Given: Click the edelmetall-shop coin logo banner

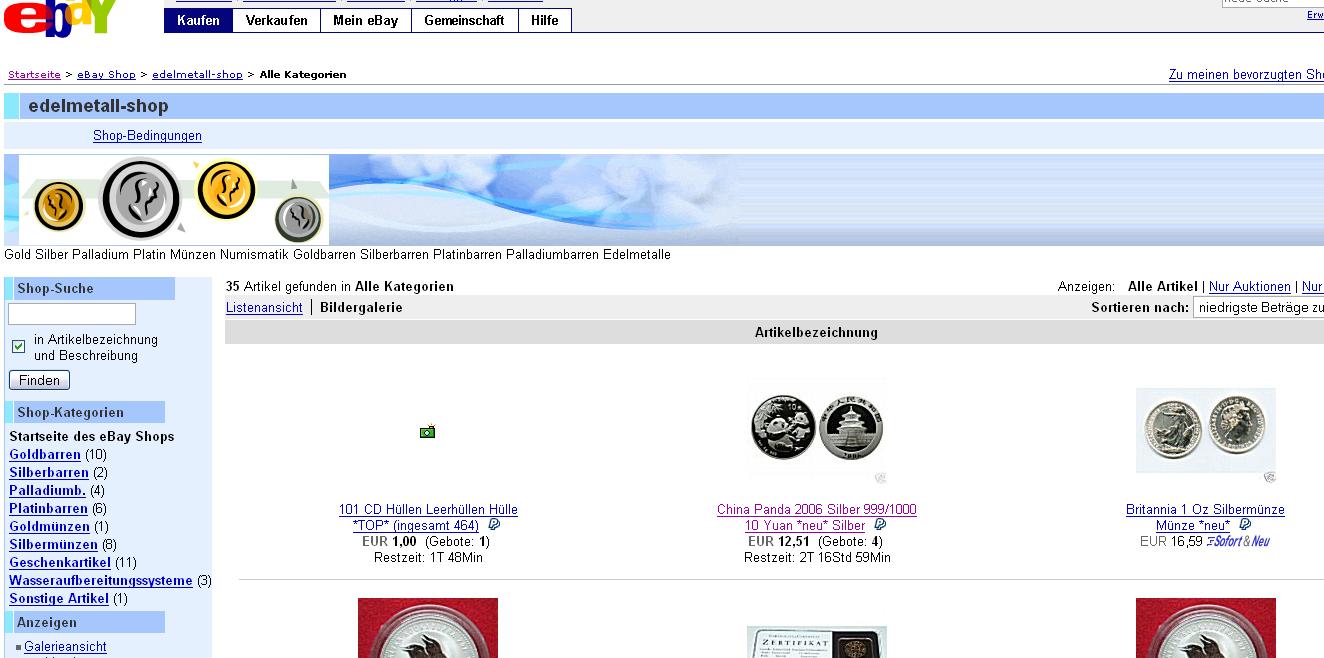Looking at the screenshot, I should pyautogui.click(x=175, y=200).
